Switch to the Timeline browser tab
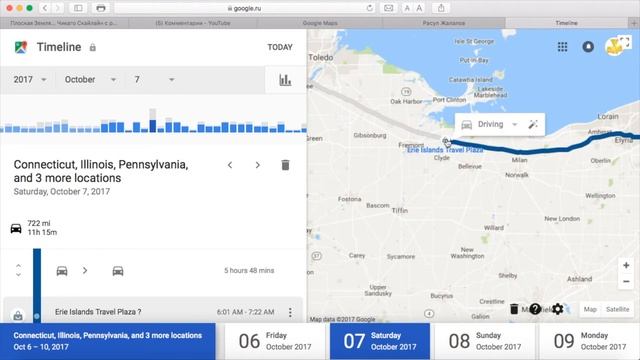Viewport: 640px width, 360px height. 567,23
